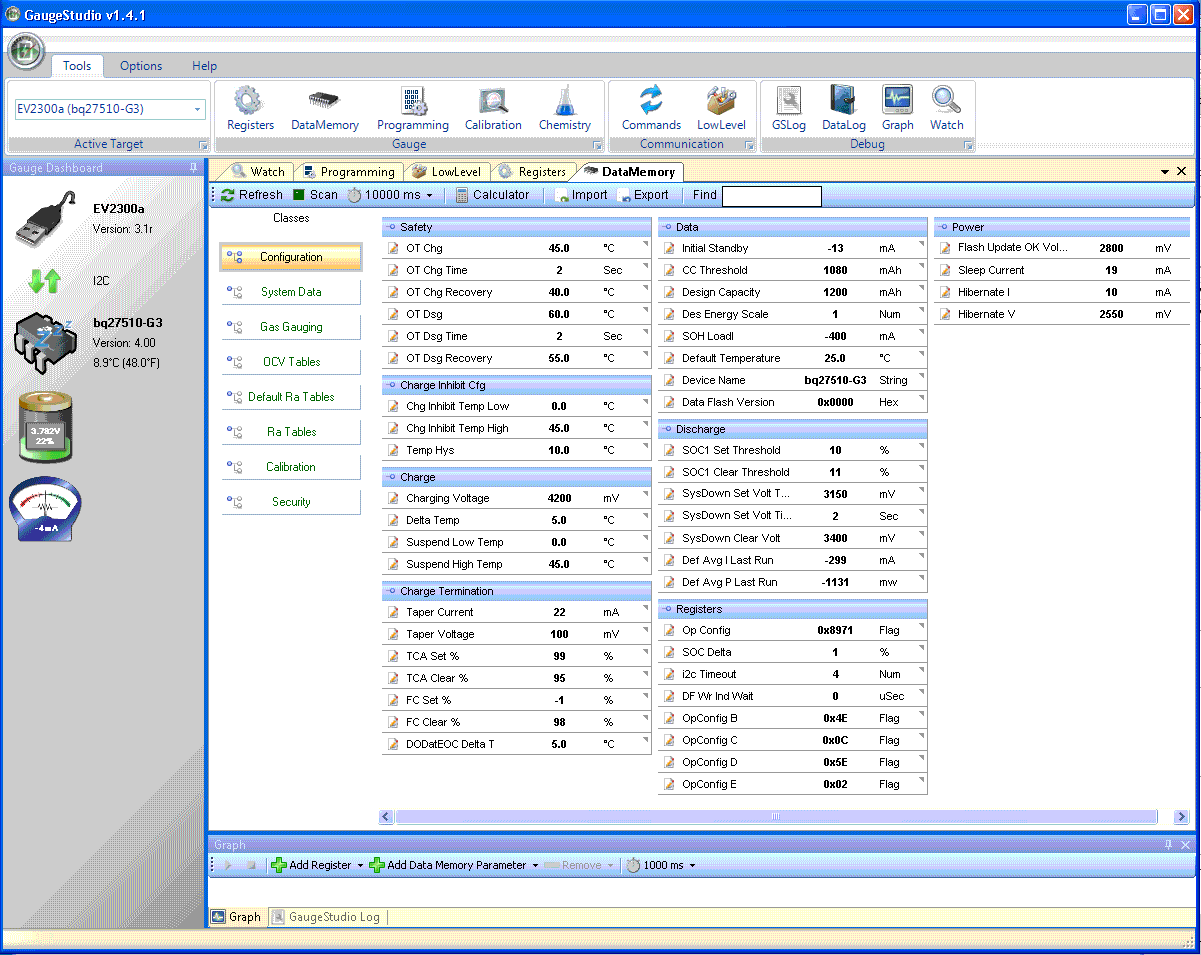Start Scan in the DataMemory toolbar
Image resolution: width=1201 pixels, height=955 pixels.
[x=315, y=195]
